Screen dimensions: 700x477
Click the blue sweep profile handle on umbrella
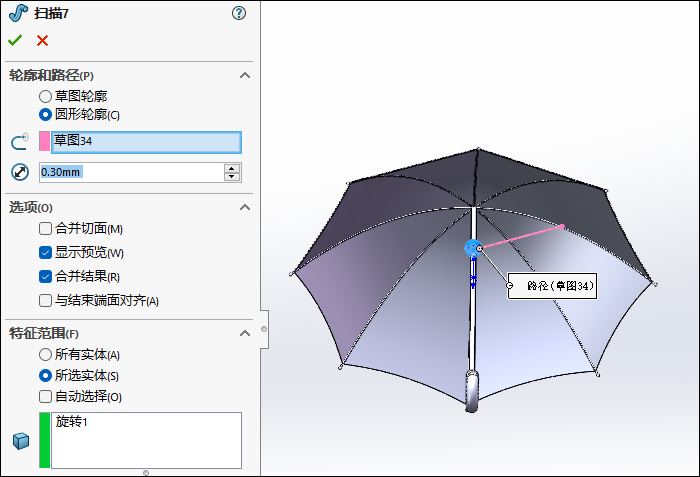point(472,248)
